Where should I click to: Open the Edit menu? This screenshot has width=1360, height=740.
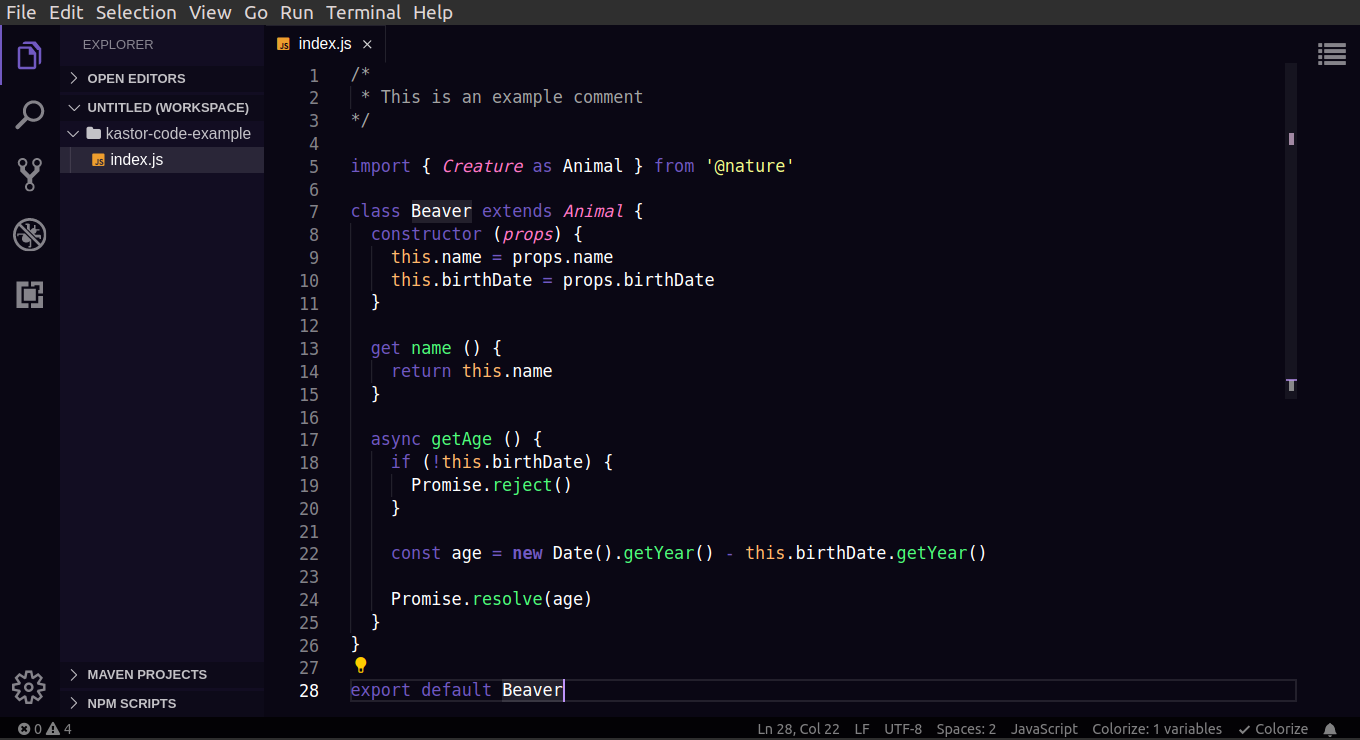coord(67,13)
